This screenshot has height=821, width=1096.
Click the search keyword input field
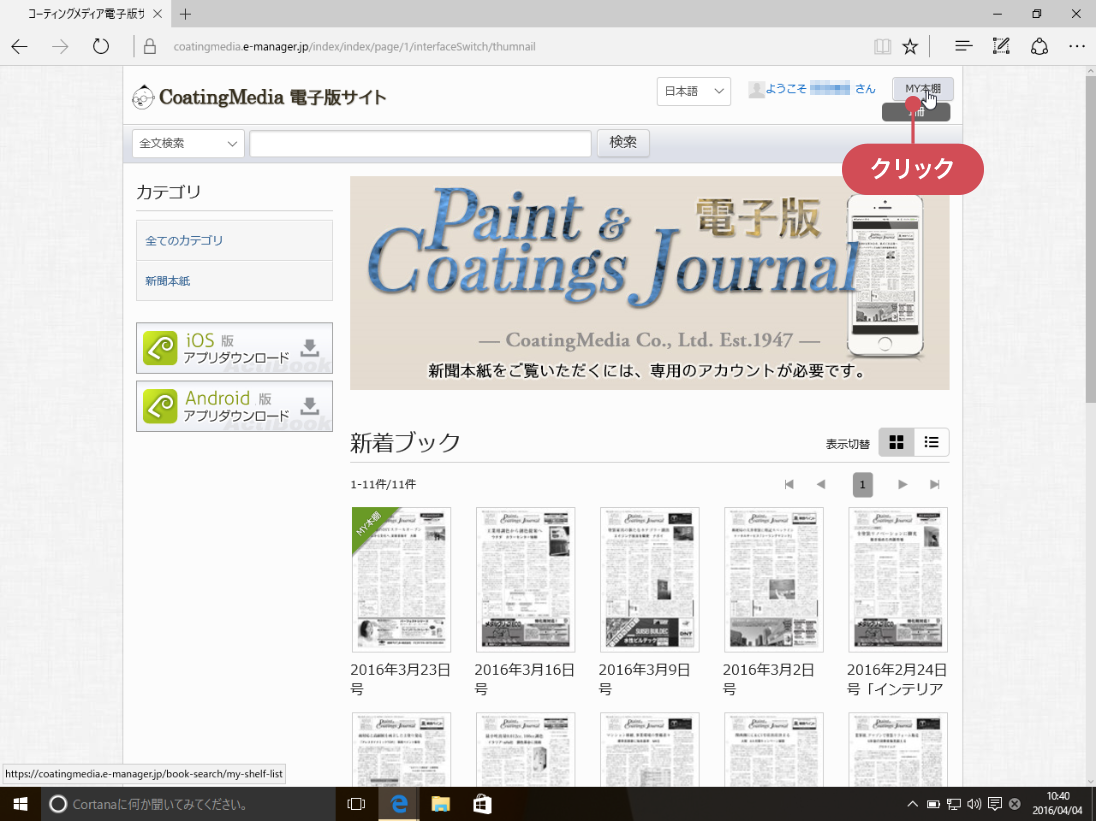420,144
